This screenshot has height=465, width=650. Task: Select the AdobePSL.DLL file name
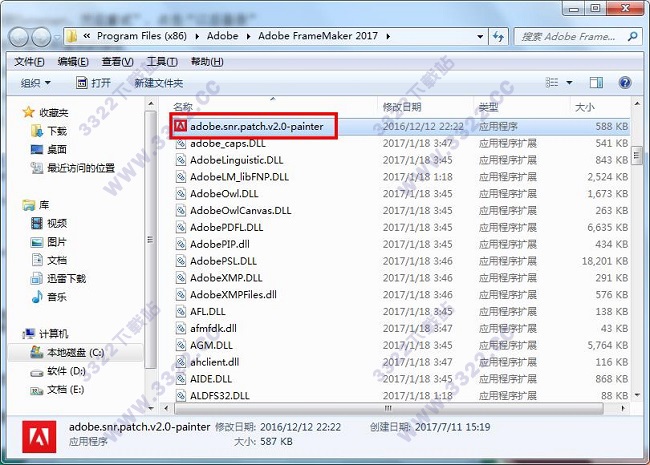coord(223,261)
